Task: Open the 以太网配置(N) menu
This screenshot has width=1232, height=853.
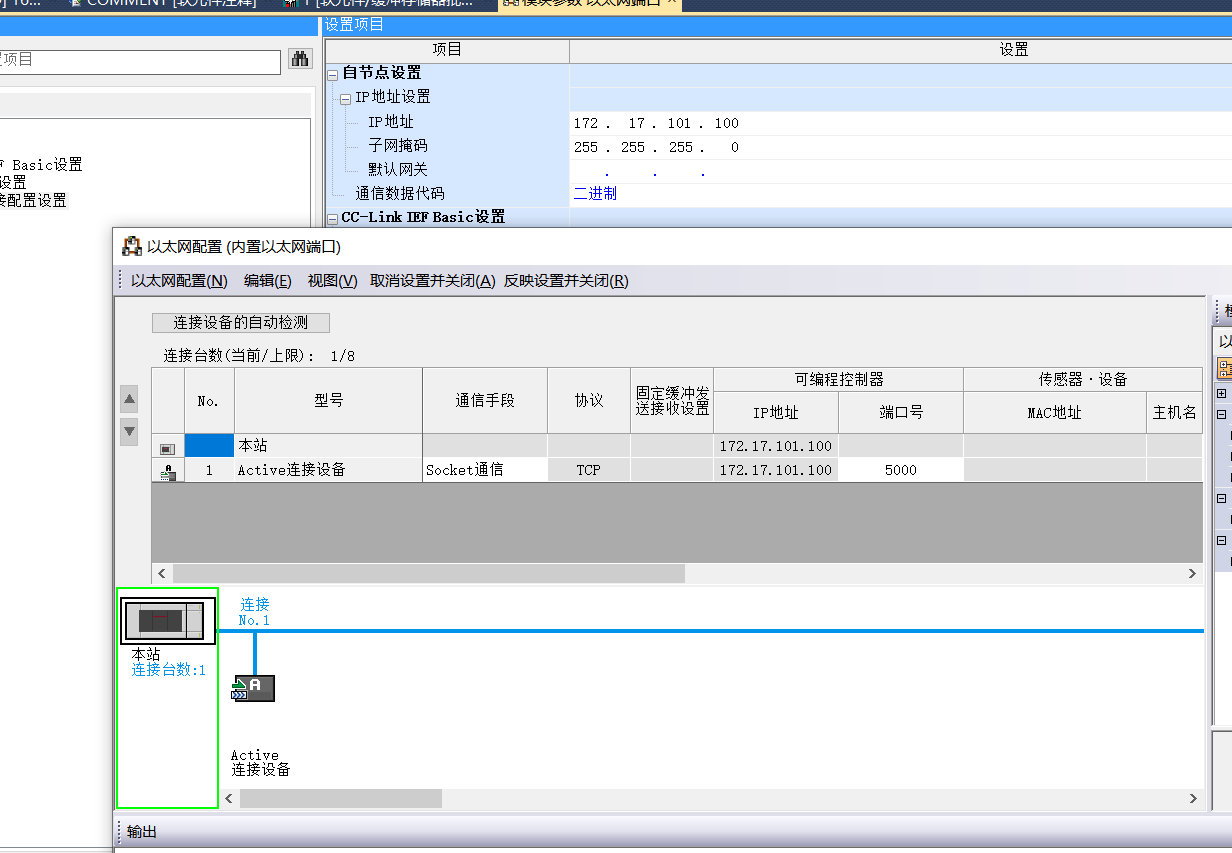Action: (x=179, y=281)
